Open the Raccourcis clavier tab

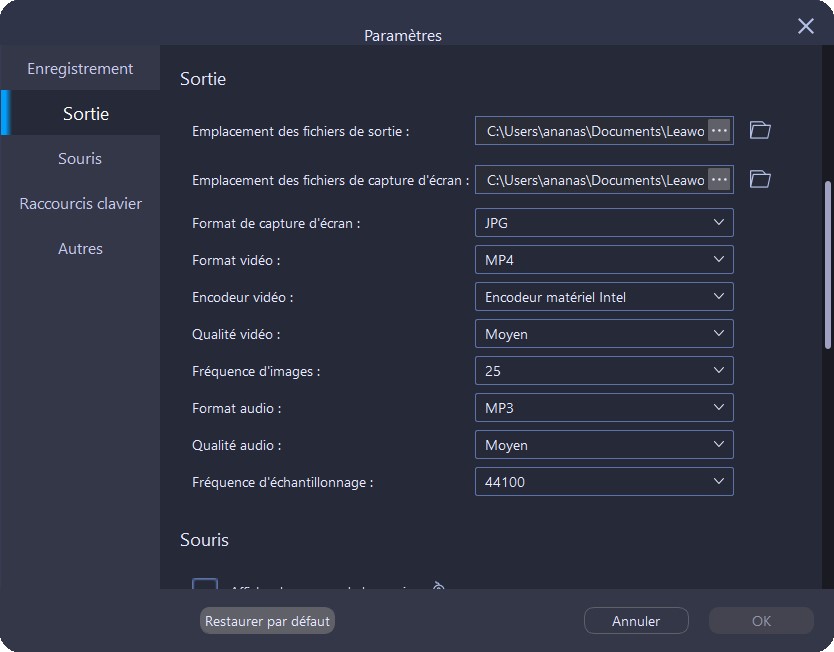[80, 204]
